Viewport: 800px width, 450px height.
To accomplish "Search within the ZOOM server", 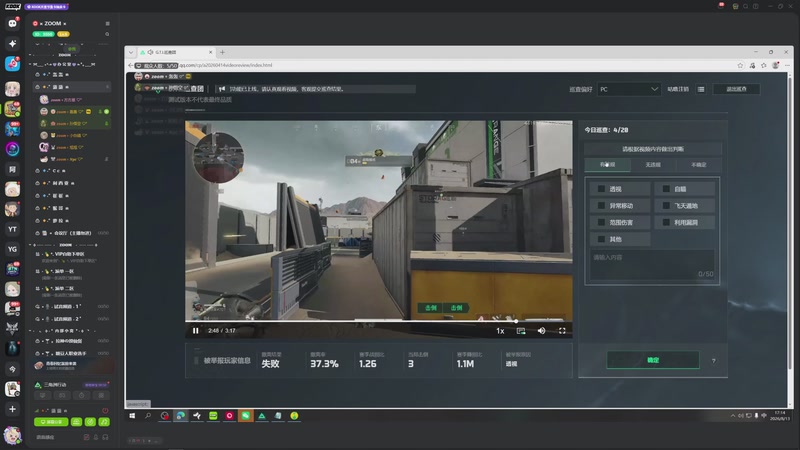I will pyautogui.click(x=107, y=34).
